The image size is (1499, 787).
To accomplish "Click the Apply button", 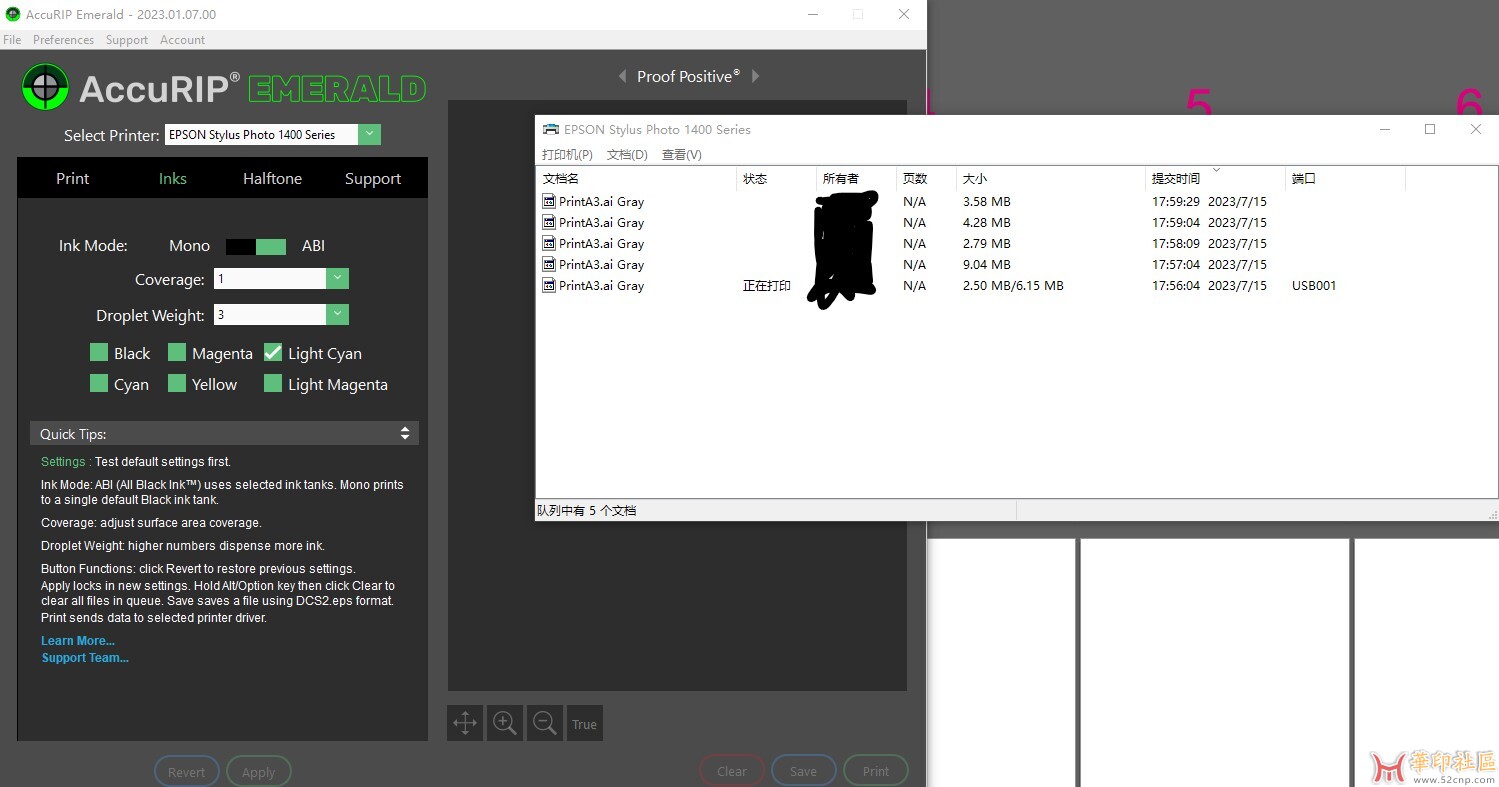I will pos(258,772).
